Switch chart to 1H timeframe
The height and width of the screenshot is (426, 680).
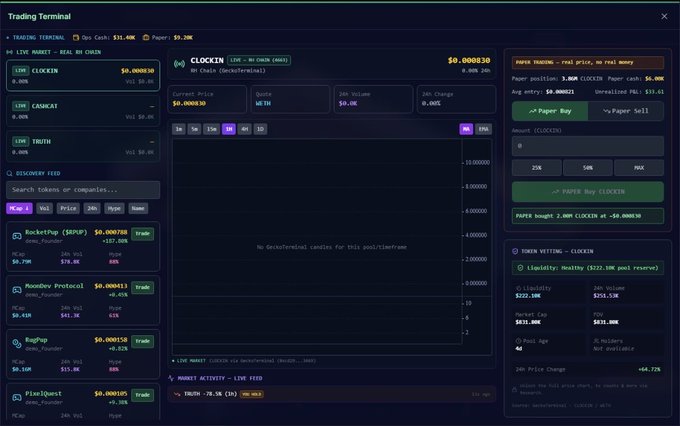[229, 129]
